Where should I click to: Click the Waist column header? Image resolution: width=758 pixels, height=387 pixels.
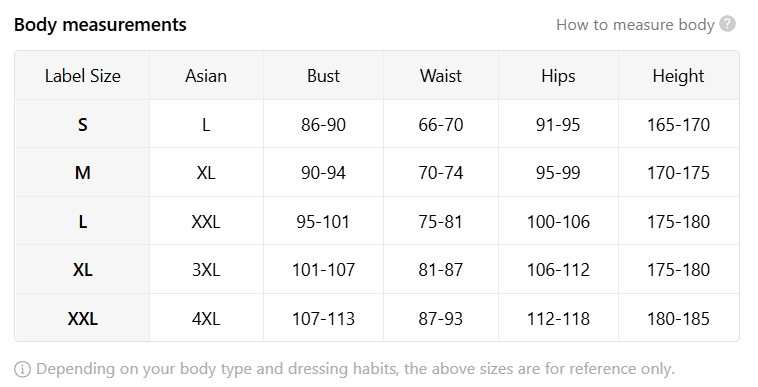coord(441,76)
